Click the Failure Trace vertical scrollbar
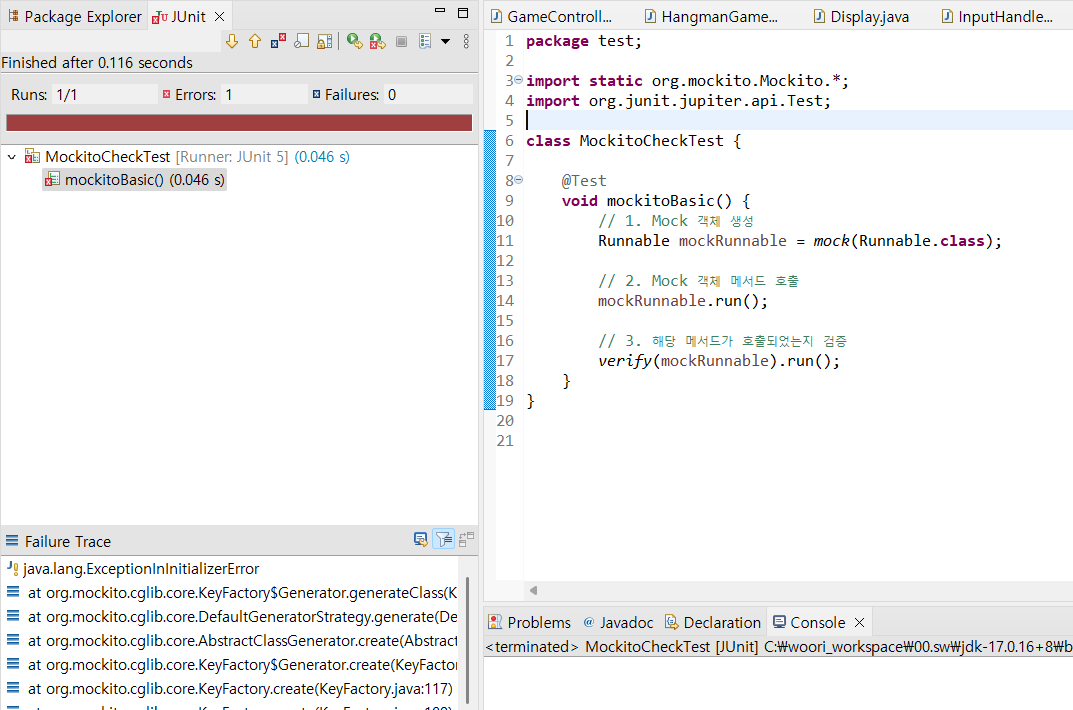1073x710 pixels. pyautogui.click(x=467, y=640)
